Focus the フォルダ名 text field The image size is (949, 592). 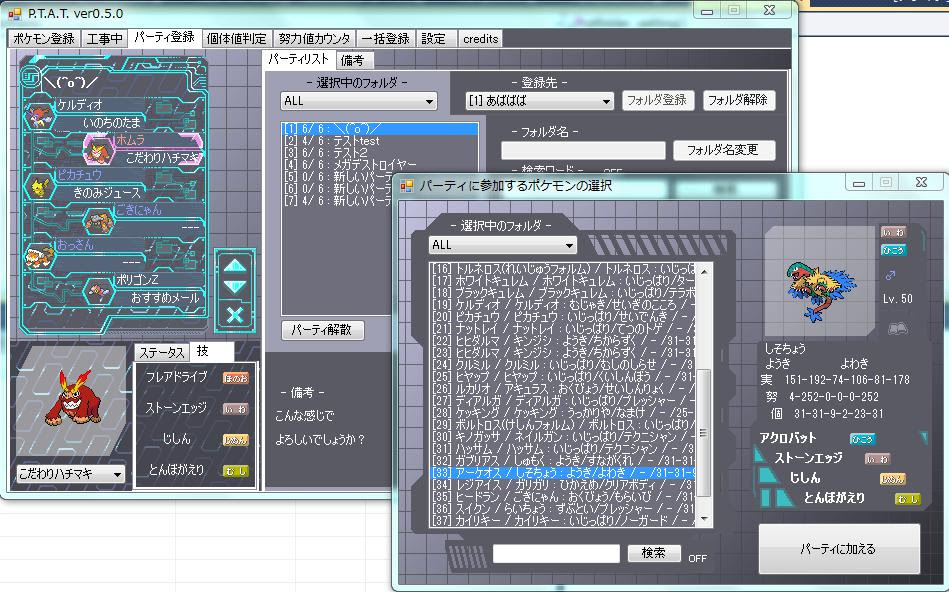pos(583,150)
